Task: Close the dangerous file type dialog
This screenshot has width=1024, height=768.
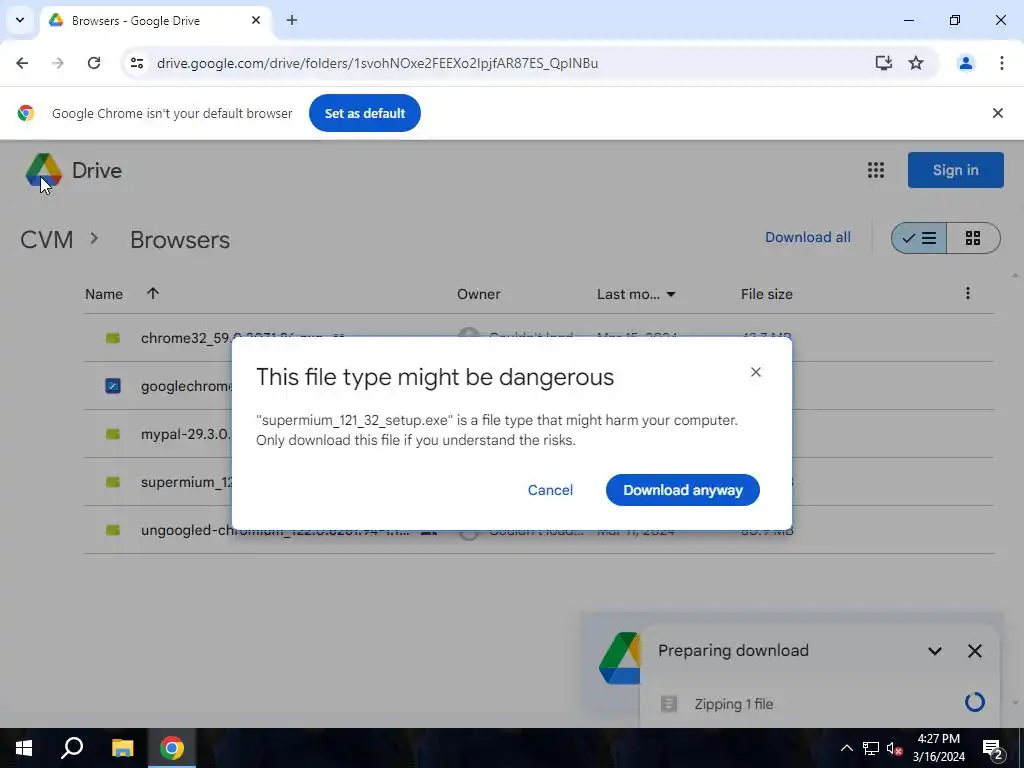Action: (756, 372)
